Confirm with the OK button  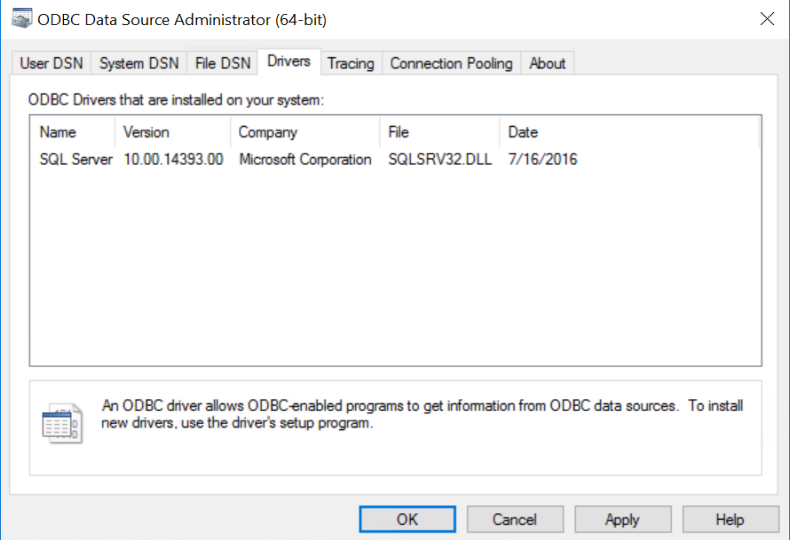[407, 519]
